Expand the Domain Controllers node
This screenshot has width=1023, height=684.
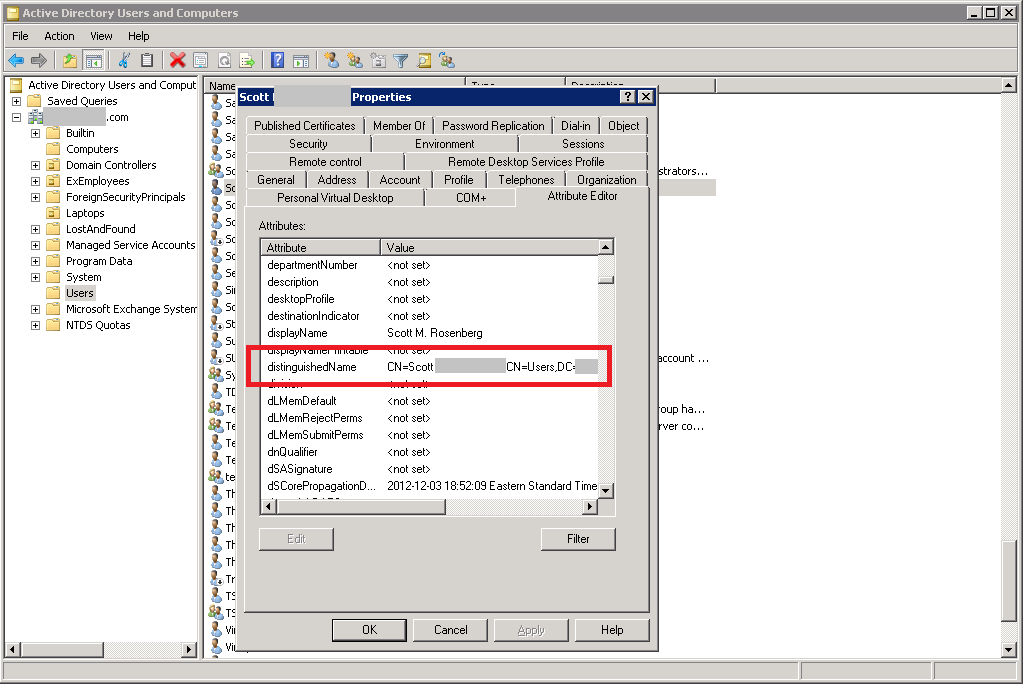(35, 165)
